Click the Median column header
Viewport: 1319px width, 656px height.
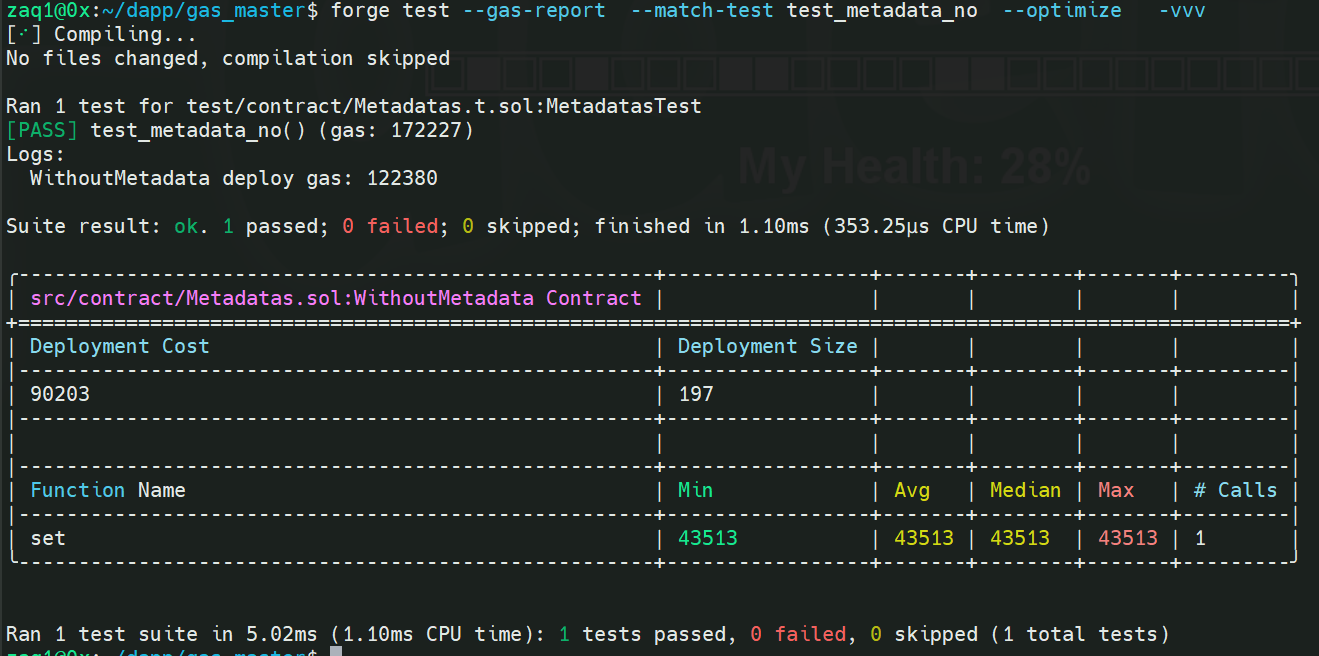point(1026,490)
